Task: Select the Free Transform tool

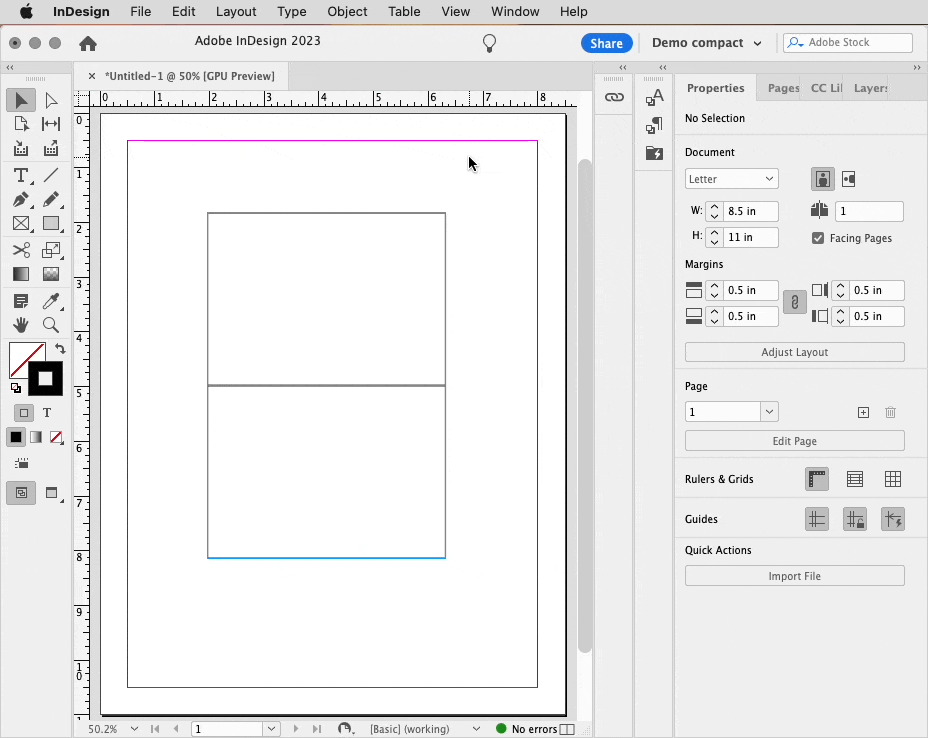Action: [x=51, y=250]
